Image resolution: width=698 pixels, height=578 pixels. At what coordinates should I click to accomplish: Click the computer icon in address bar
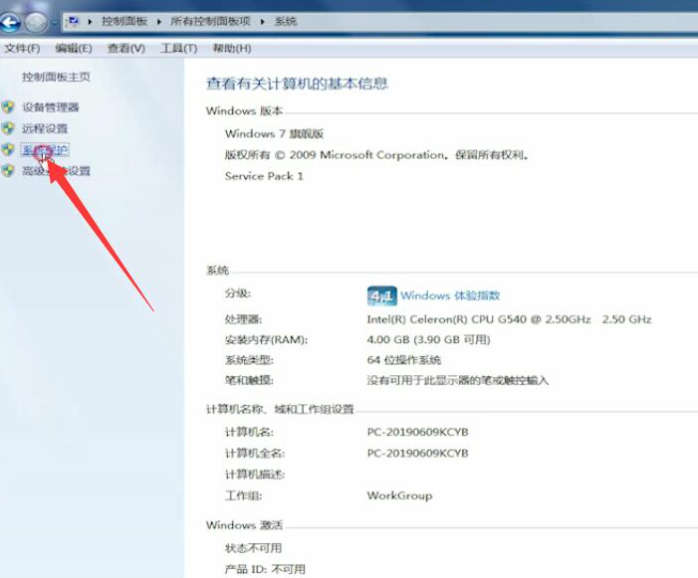[x=73, y=21]
